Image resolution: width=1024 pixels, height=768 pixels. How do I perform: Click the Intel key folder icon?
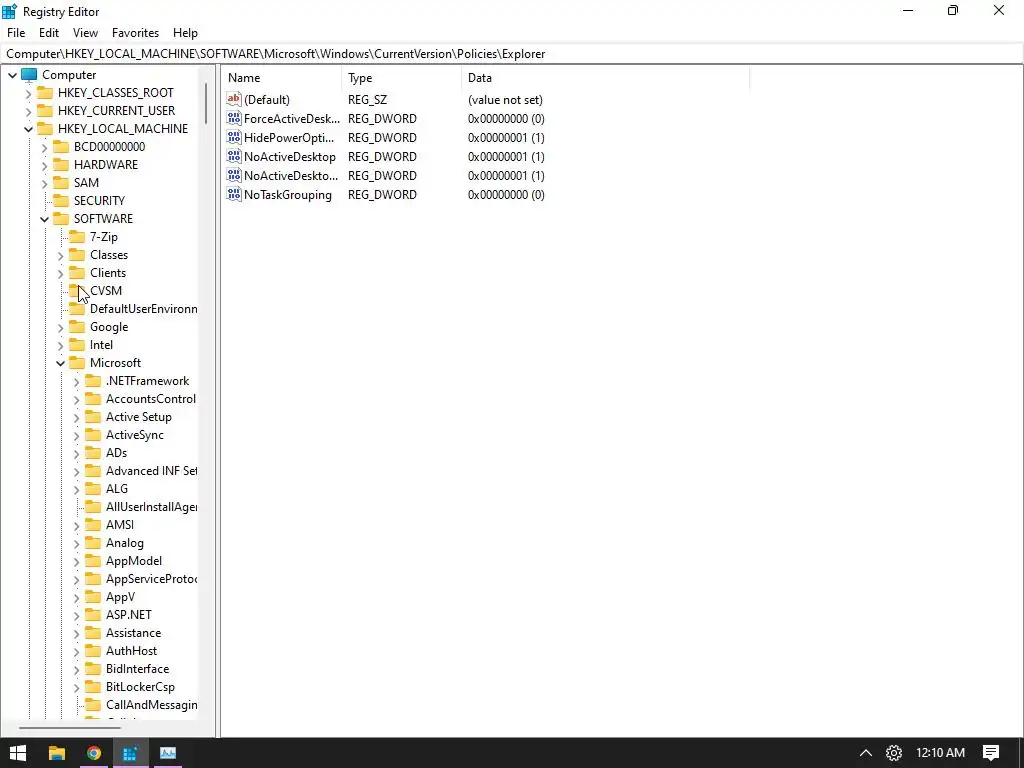[x=77, y=345]
